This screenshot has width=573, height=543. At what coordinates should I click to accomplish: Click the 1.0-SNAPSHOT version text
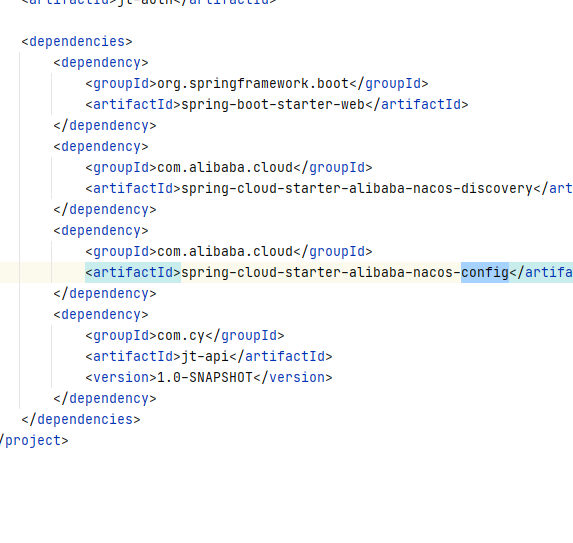pyautogui.click(x=205, y=377)
